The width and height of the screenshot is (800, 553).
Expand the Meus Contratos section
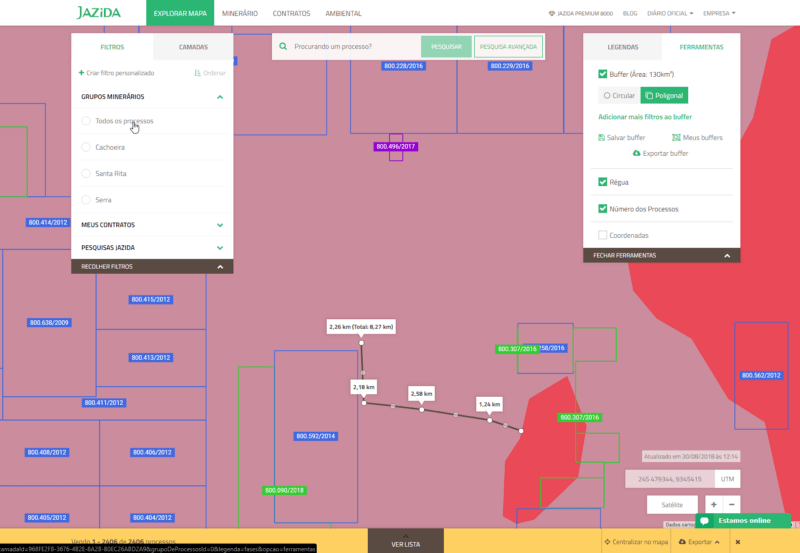pos(219,225)
